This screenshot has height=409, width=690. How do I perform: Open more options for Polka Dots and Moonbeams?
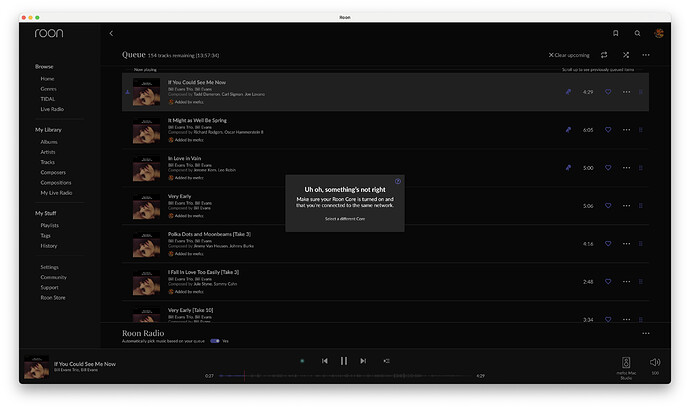pos(626,243)
